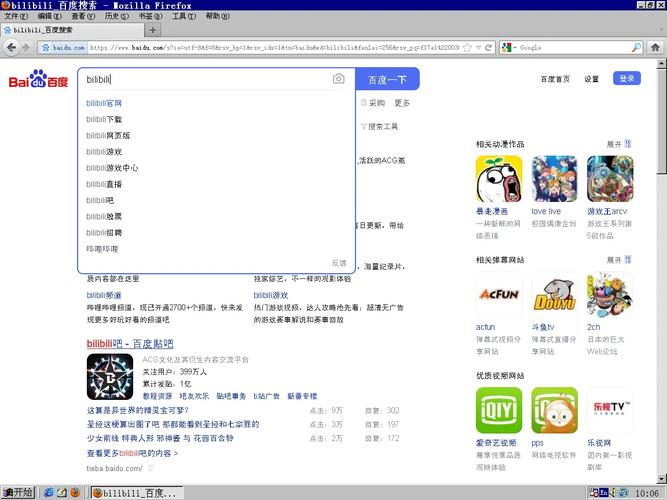
Task: Open a new tab with plus button
Action: [153, 30]
